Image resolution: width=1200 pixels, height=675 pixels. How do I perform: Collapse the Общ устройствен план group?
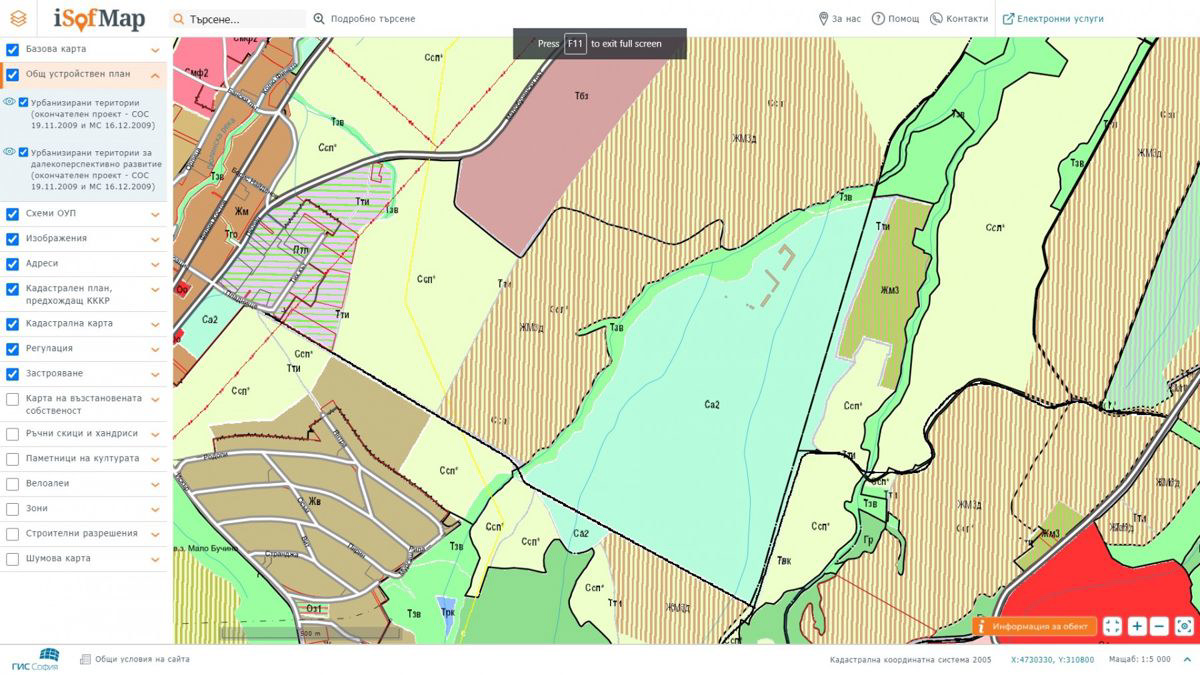pyautogui.click(x=156, y=75)
